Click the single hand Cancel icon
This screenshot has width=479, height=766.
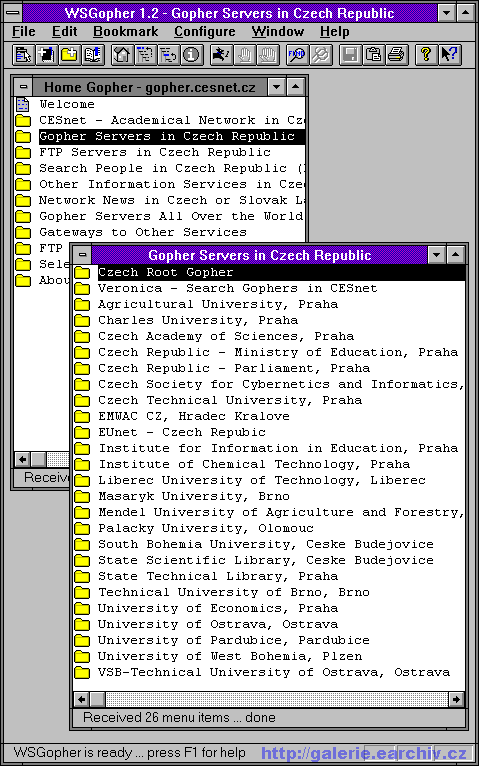pos(245,55)
